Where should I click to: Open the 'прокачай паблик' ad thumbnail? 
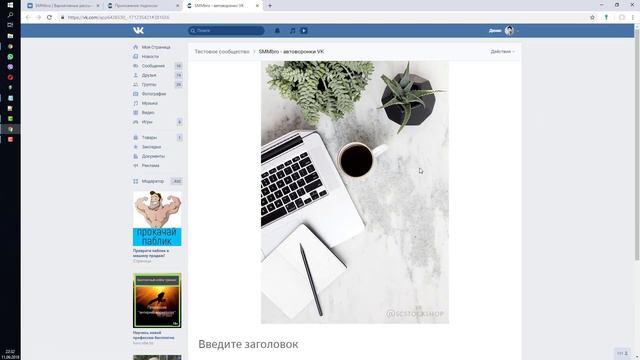pos(157,218)
